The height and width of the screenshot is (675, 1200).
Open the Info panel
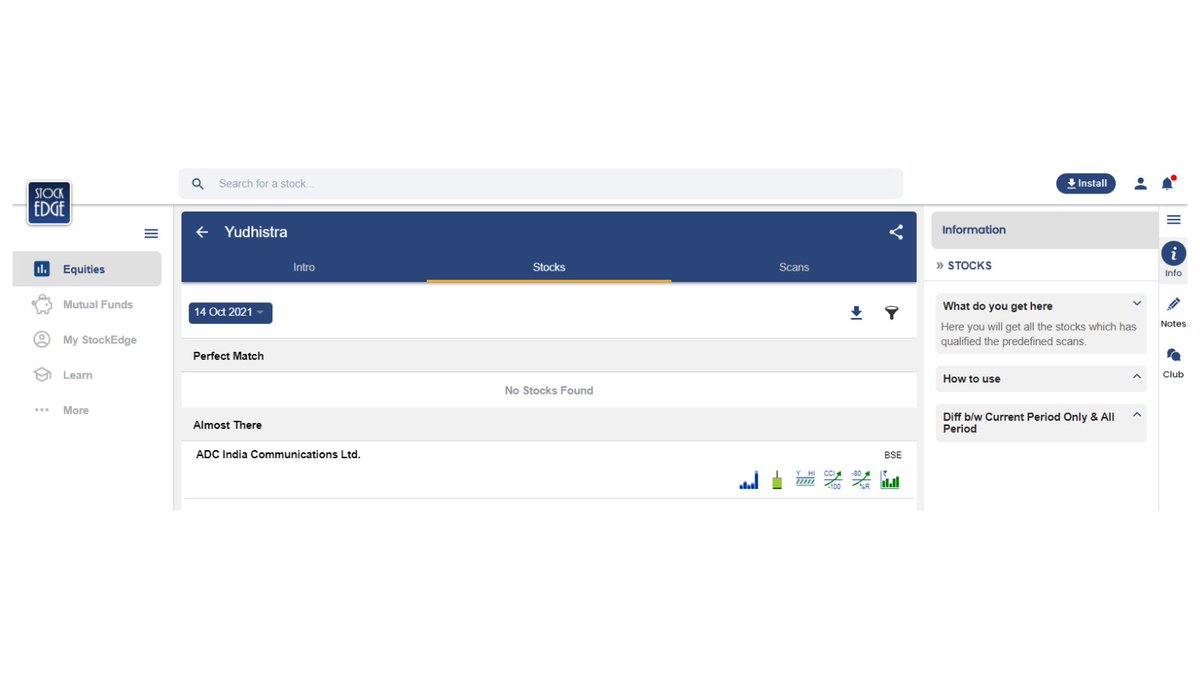pos(1174,259)
